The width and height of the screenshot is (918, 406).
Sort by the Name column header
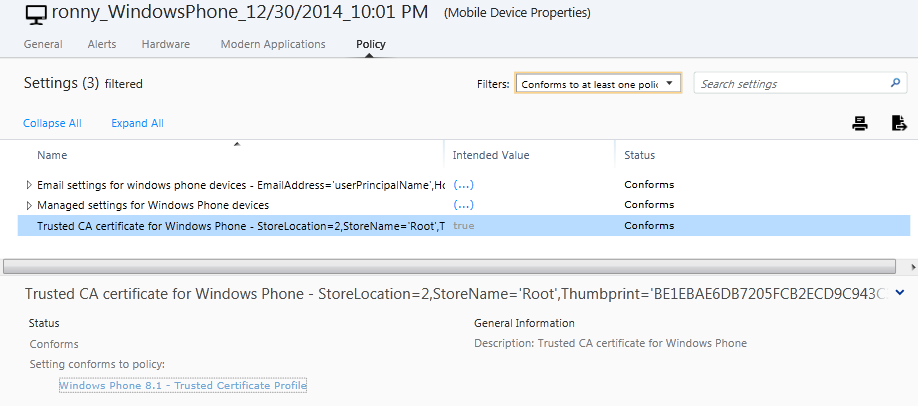pyautogui.click(x=52, y=155)
